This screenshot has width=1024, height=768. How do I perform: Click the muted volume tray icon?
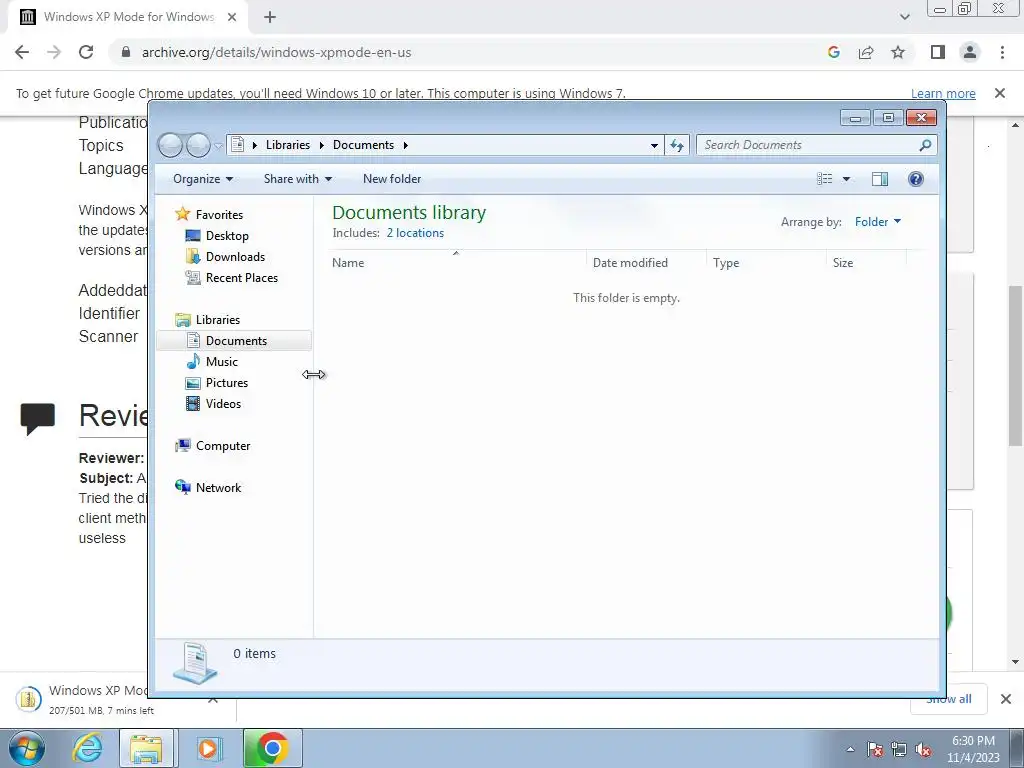point(923,750)
